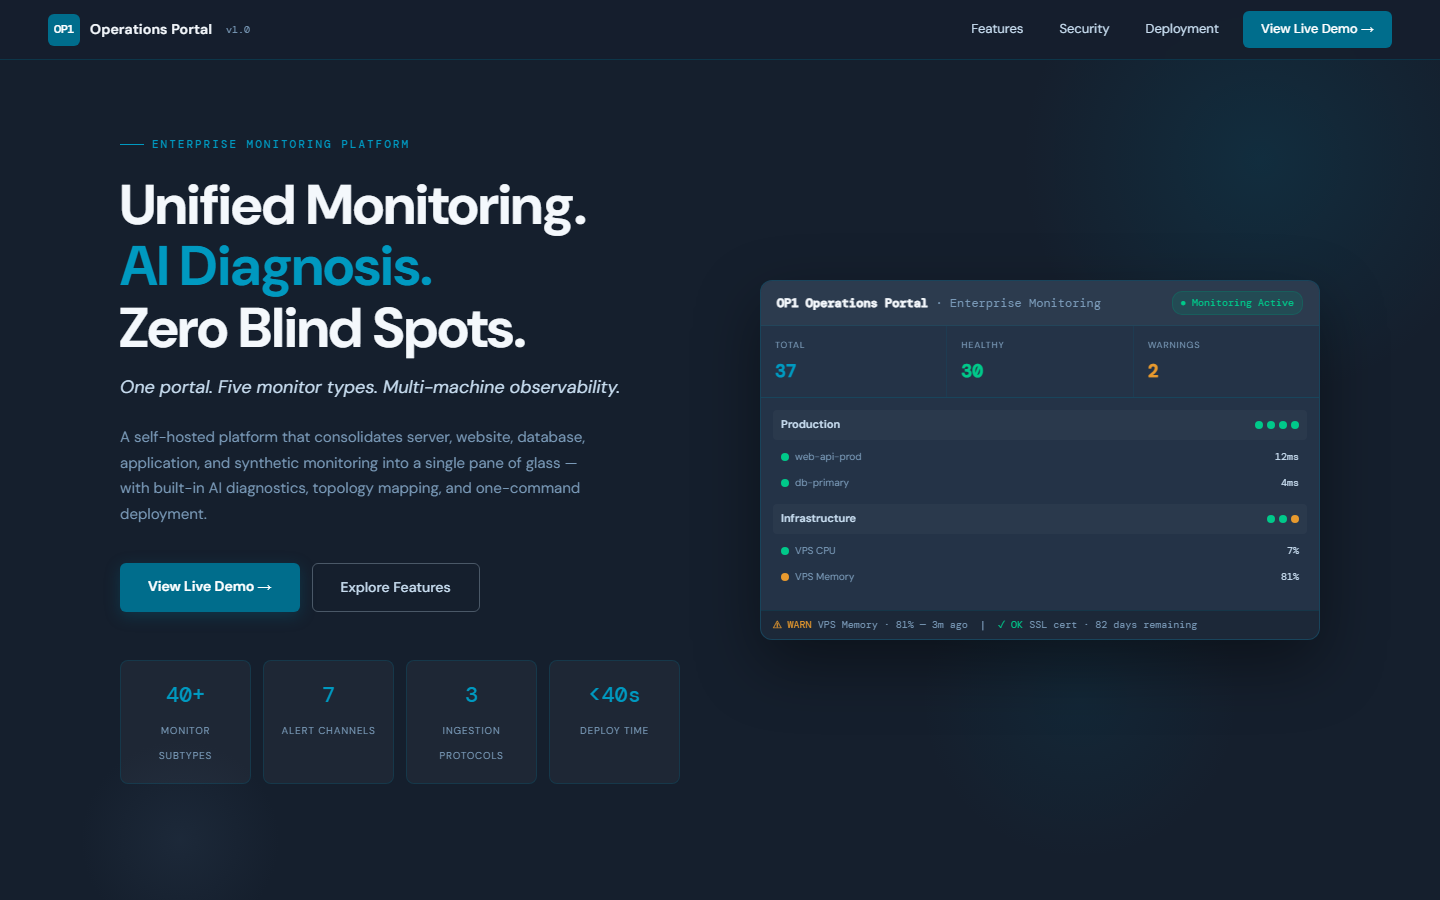Select the <40s Deploy Time stat card
This screenshot has height=900, width=1440.
click(x=614, y=722)
